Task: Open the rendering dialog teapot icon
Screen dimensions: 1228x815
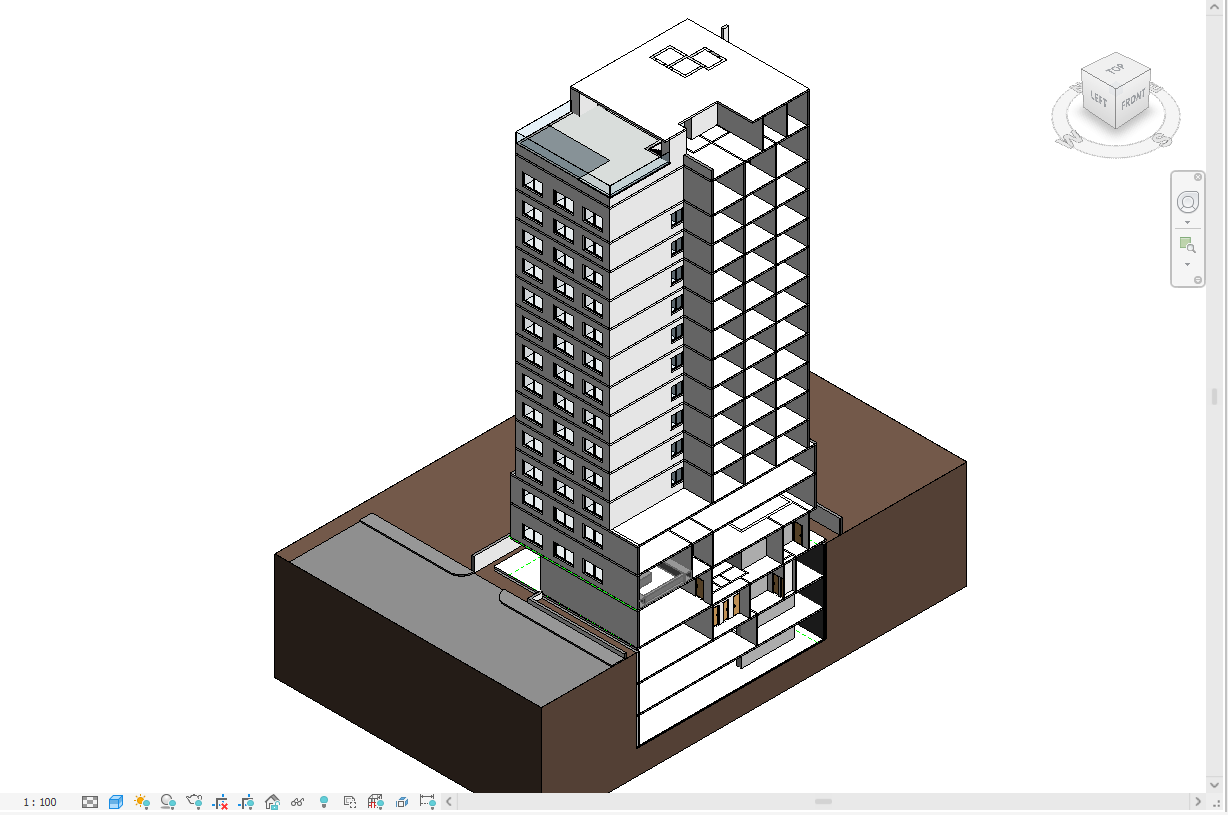Action: (194, 802)
